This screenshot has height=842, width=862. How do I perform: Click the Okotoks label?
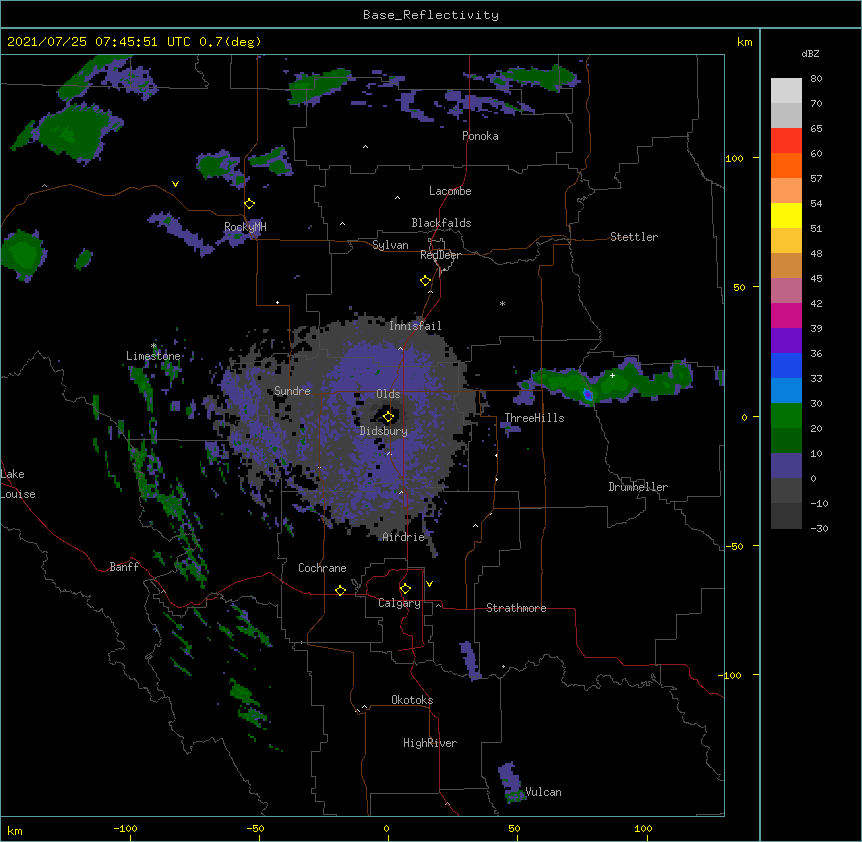point(412,700)
